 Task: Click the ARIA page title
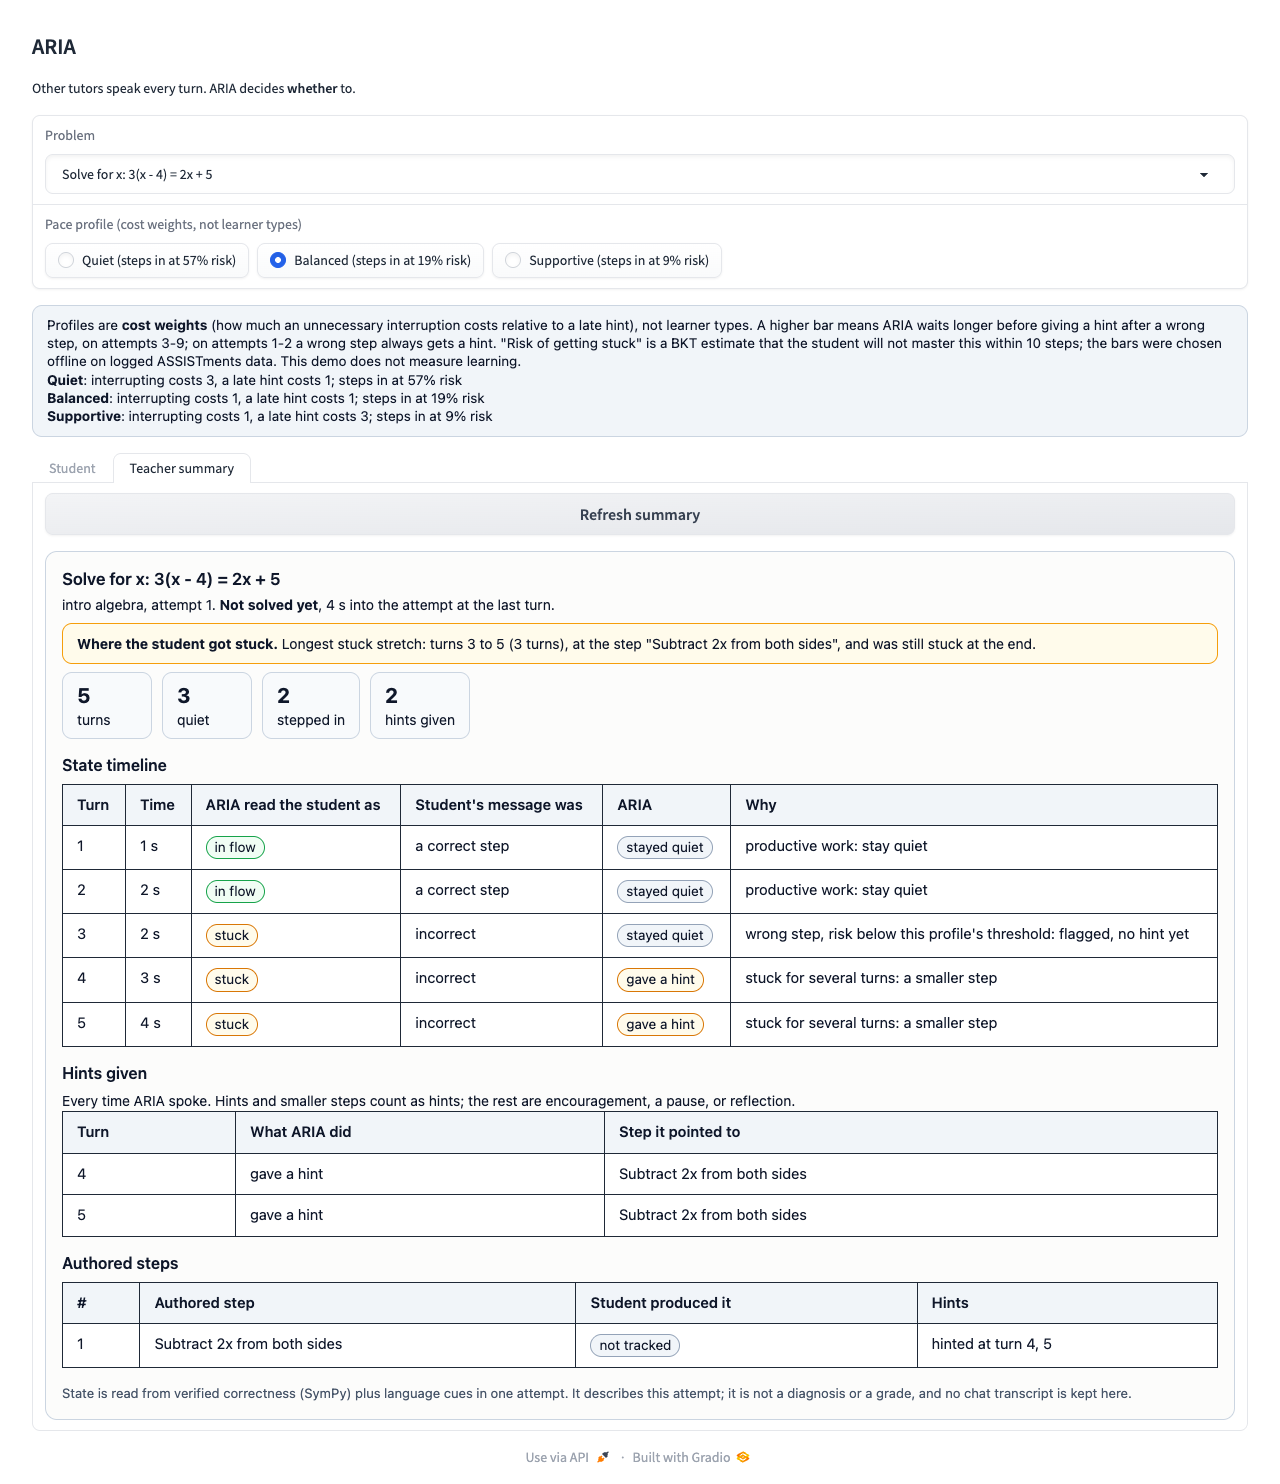(54, 47)
